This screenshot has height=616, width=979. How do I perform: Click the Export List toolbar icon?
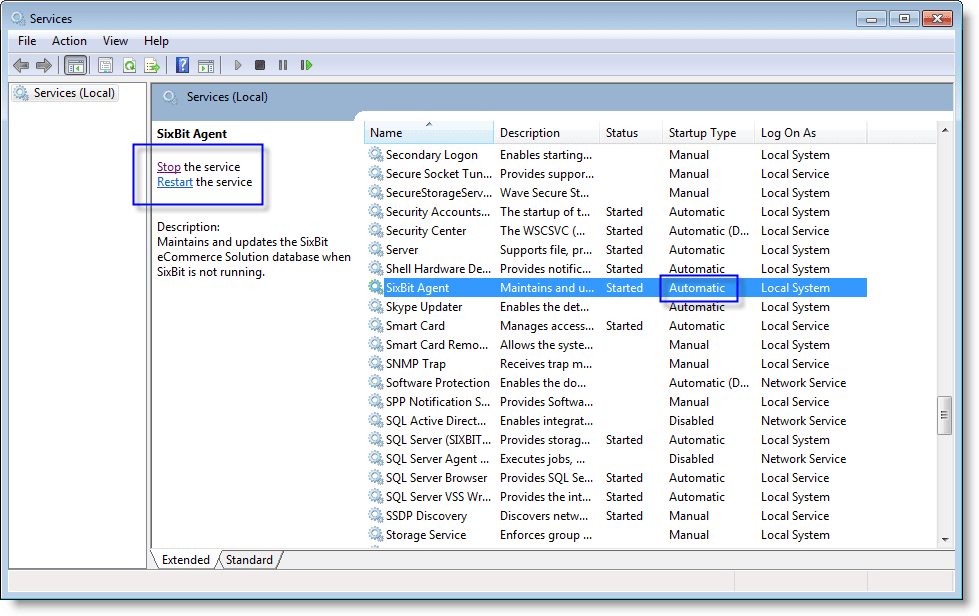pos(152,65)
